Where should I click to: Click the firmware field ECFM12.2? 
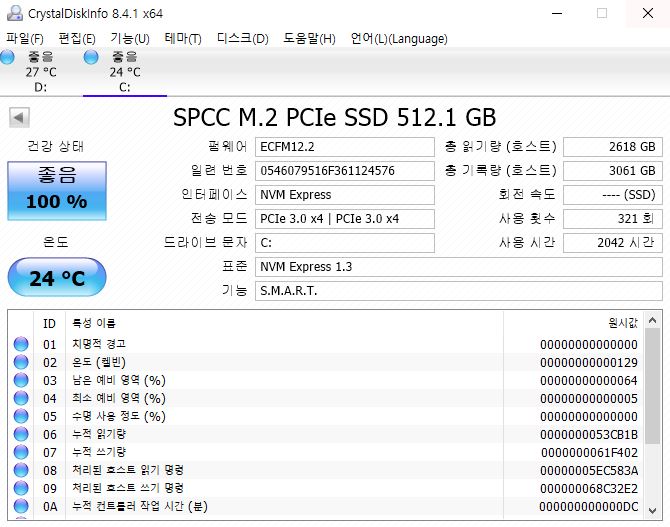click(x=345, y=147)
